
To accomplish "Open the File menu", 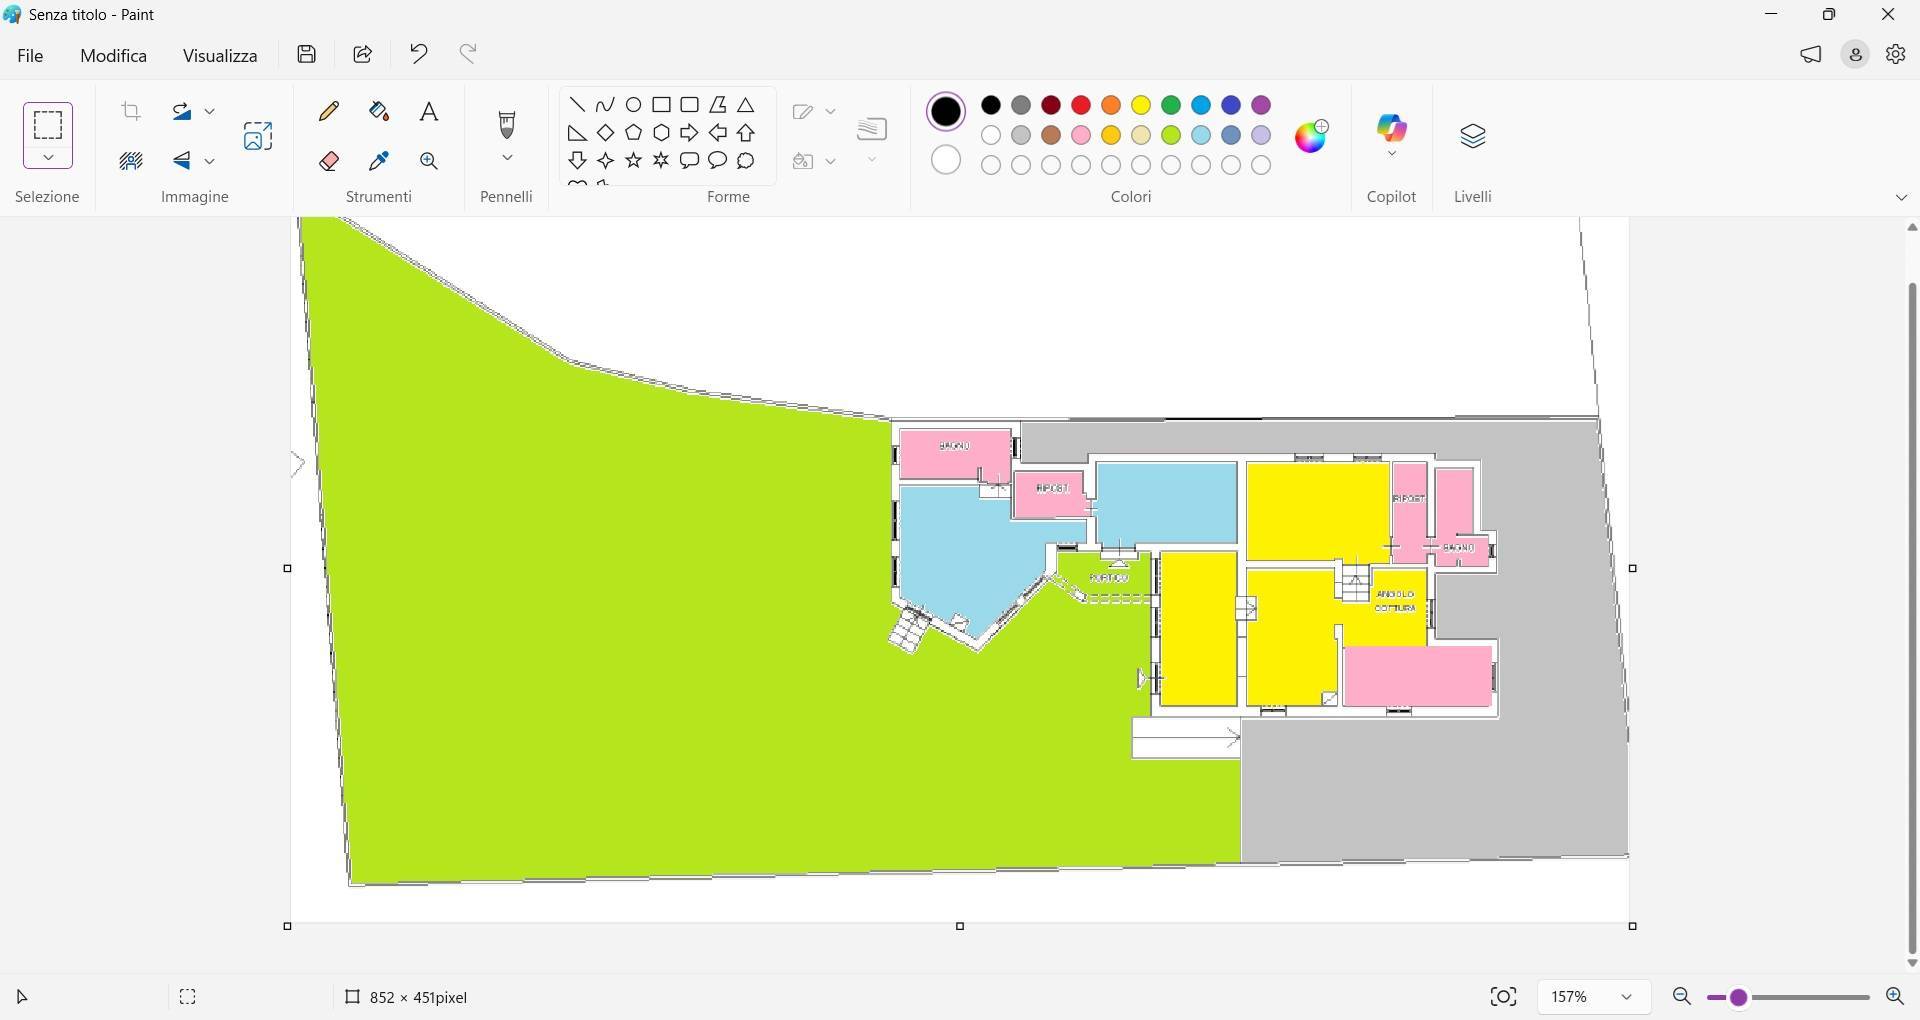I will click(x=30, y=56).
